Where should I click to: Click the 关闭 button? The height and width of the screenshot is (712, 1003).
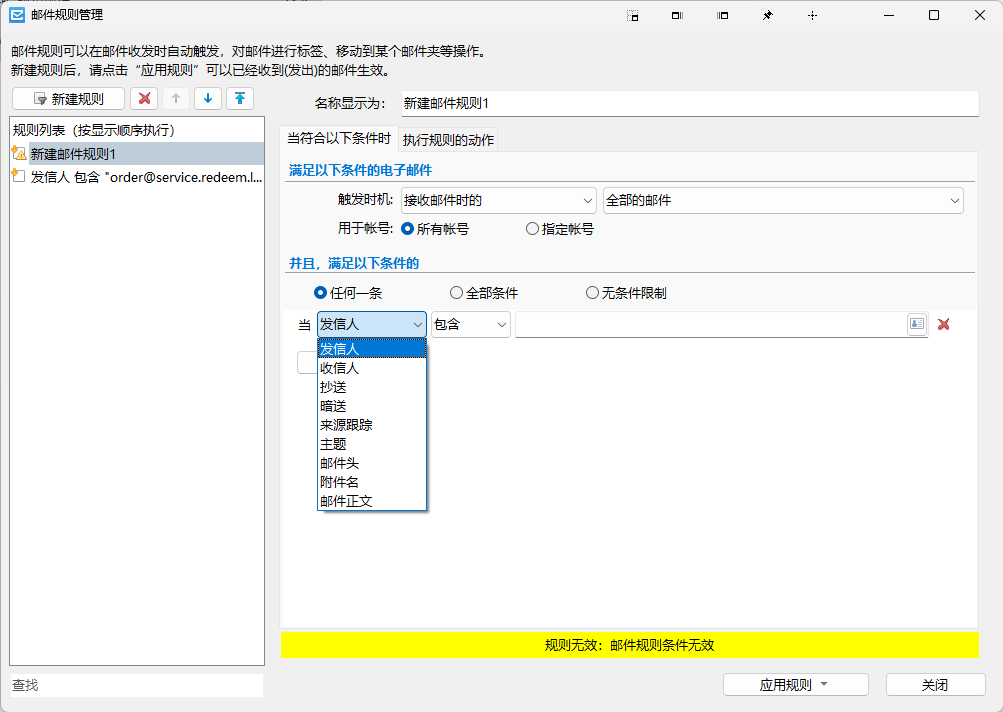[x=935, y=685]
